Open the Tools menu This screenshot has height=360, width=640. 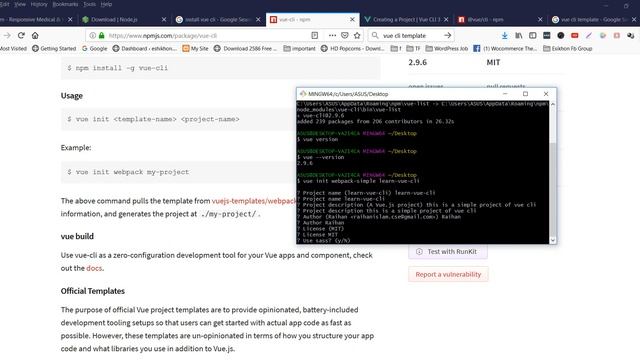89,4
